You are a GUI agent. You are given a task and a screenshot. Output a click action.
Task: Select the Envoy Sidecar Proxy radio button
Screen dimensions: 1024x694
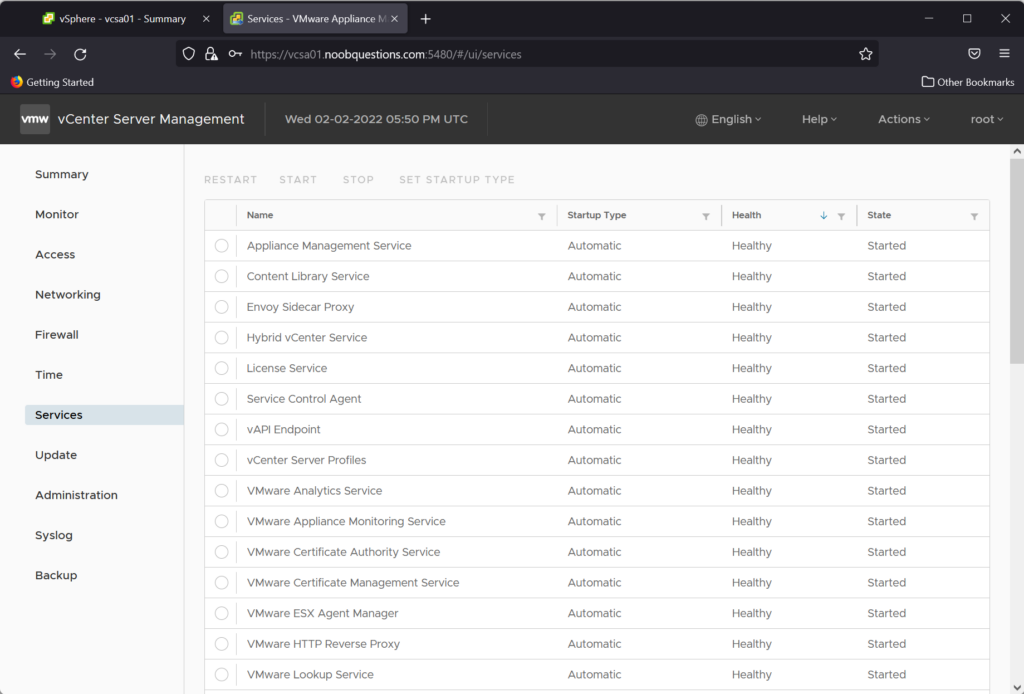coord(221,307)
